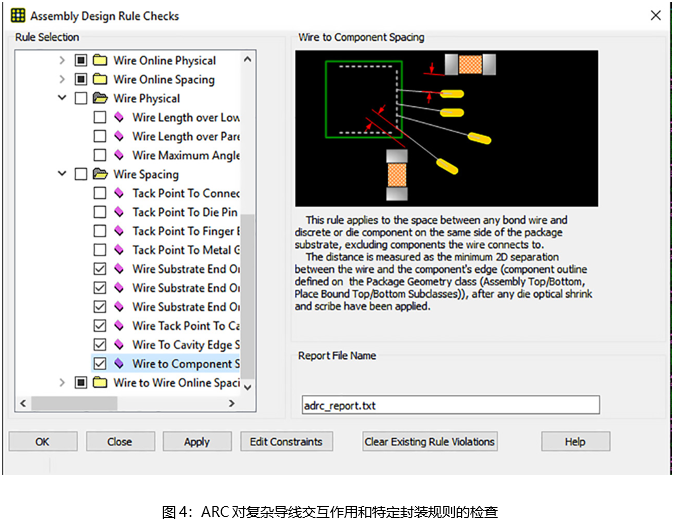
Task: Check the Wire Maximum Angle checkbox
Action: [100, 155]
